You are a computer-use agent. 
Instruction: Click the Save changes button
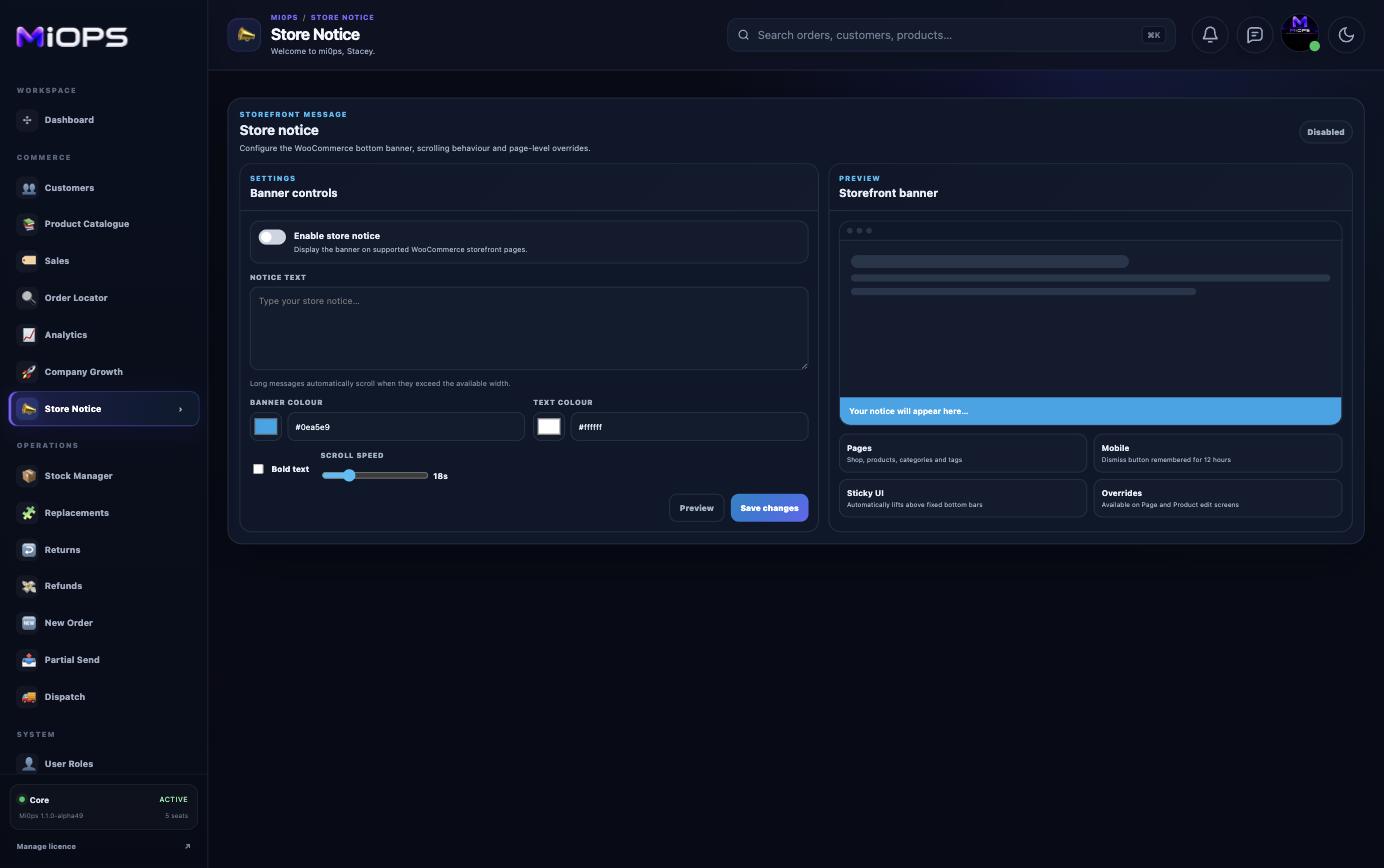[x=769, y=508]
